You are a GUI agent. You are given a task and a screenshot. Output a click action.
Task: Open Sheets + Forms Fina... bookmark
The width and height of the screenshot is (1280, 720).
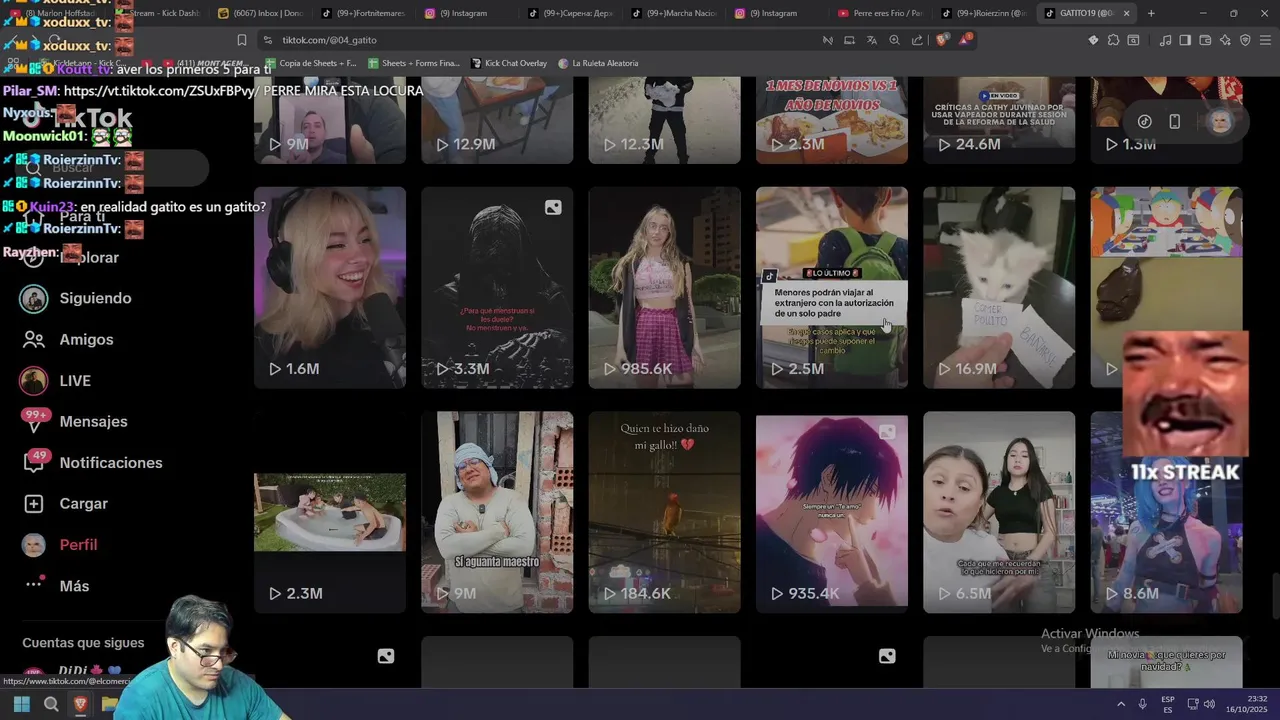(x=413, y=63)
